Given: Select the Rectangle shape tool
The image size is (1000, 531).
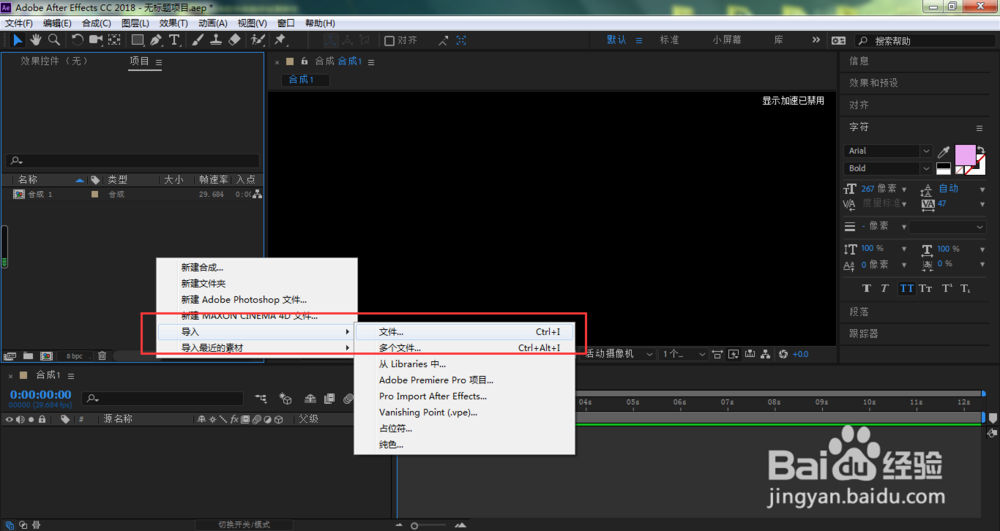Looking at the screenshot, I should pyautogui.click(x=137, y=40).
